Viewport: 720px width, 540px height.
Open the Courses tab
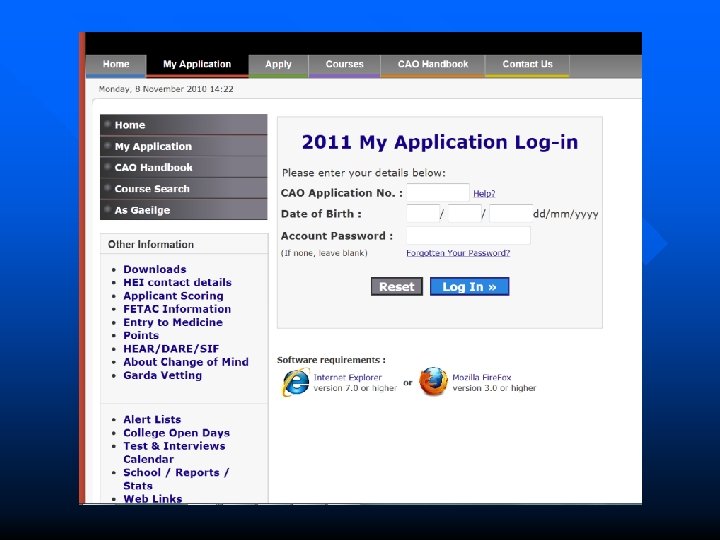(x=344, y=65)
